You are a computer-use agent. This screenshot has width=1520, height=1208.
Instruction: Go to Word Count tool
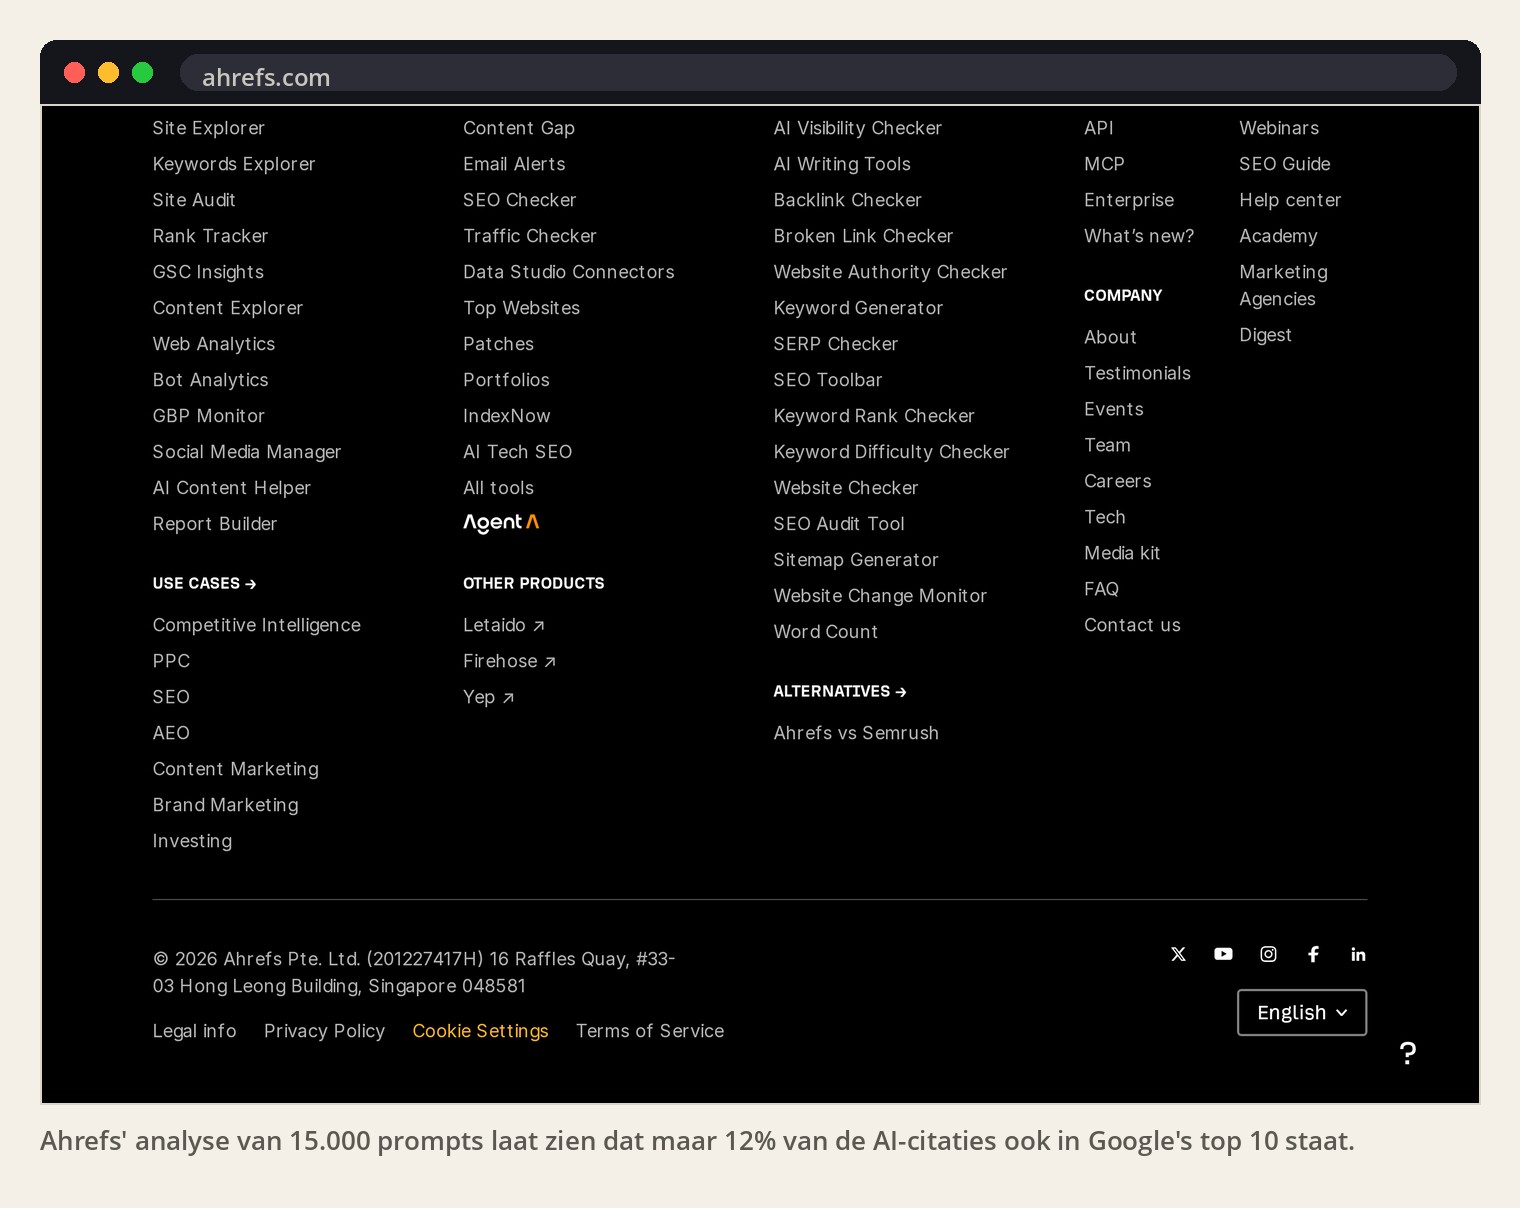(826, 632)
